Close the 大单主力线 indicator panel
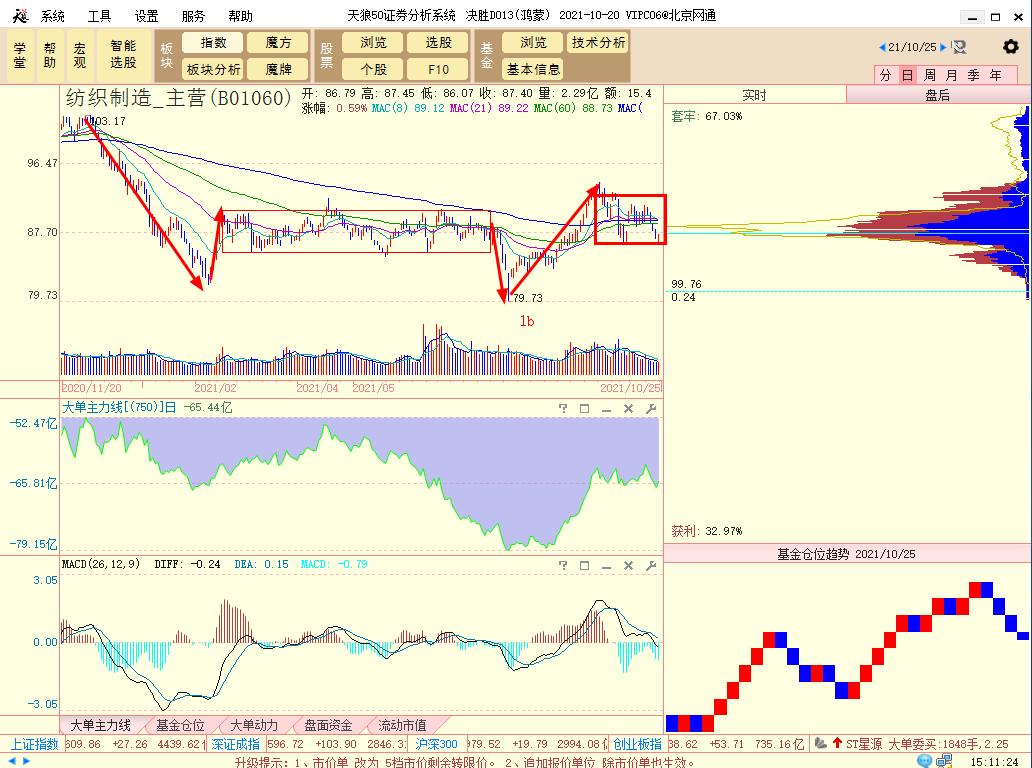This screenshot has width=1032, height=768. click(x=629, y=409)
